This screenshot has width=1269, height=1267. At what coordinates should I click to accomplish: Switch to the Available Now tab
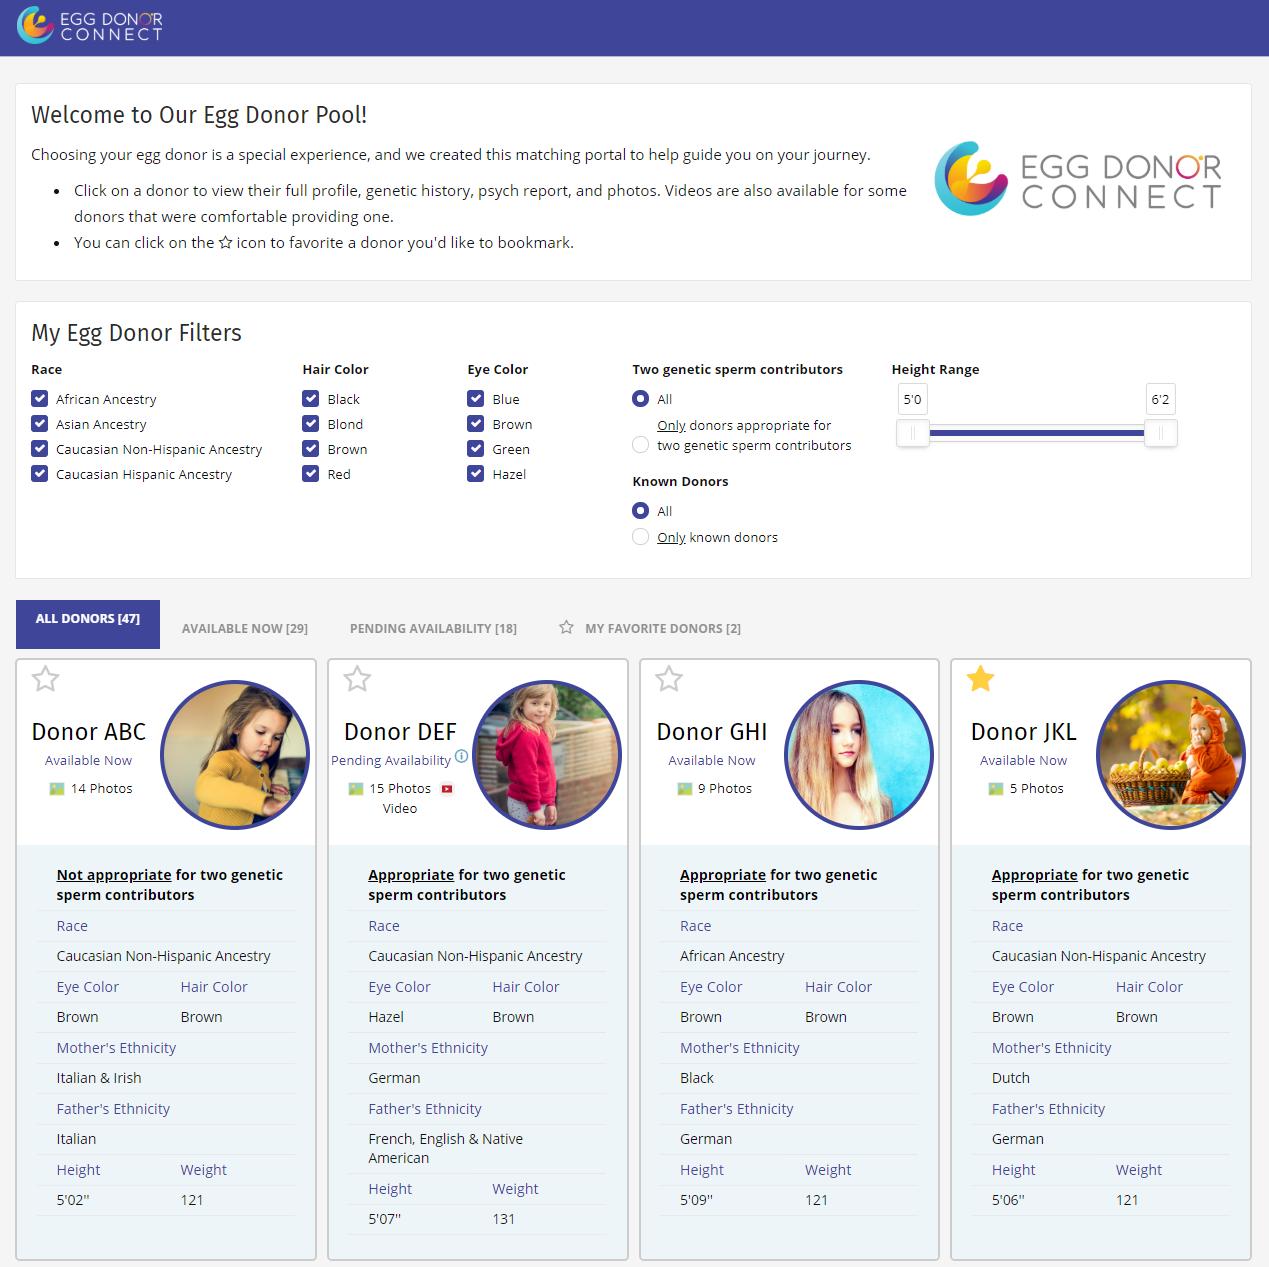point(244,628)
